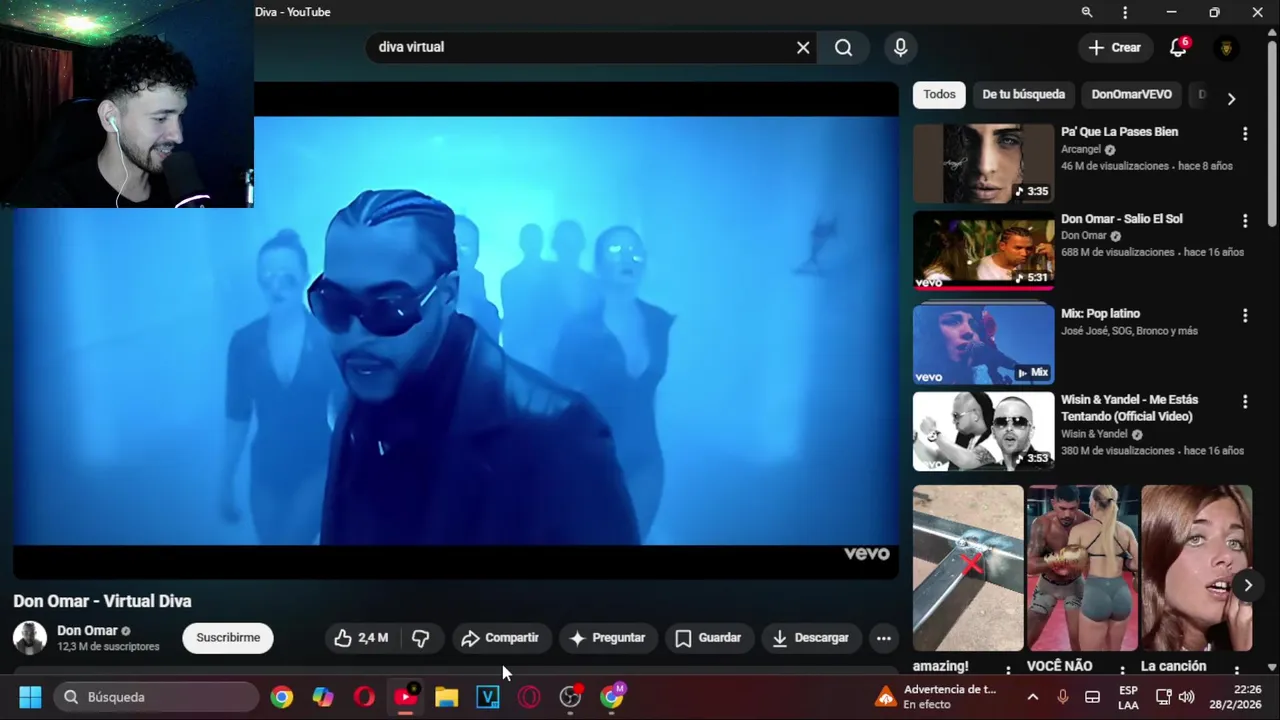The height and width of the screenshot is (720, 1280).
Task: Click the Don Omar channel name below the video
Action: click(87, 631)
